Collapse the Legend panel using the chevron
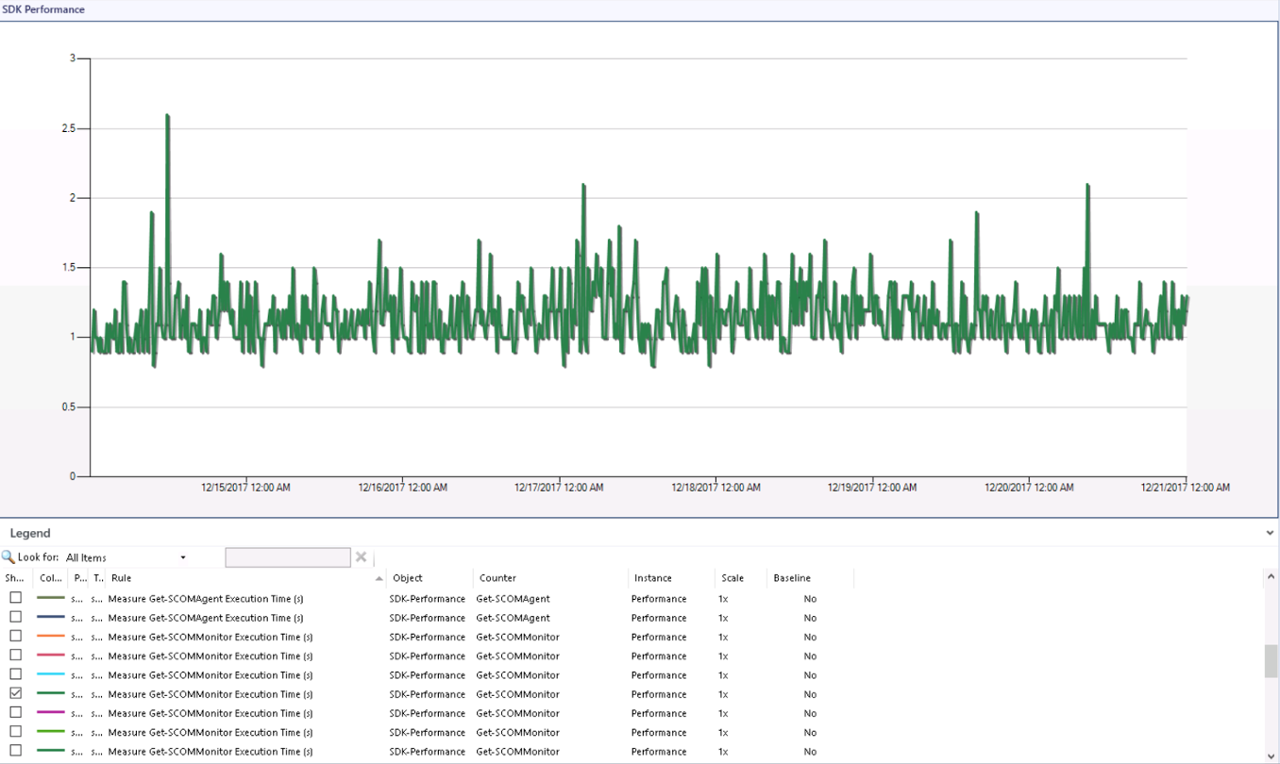Viewport: 1280px width, 764px height. (x=1270, y=534)
